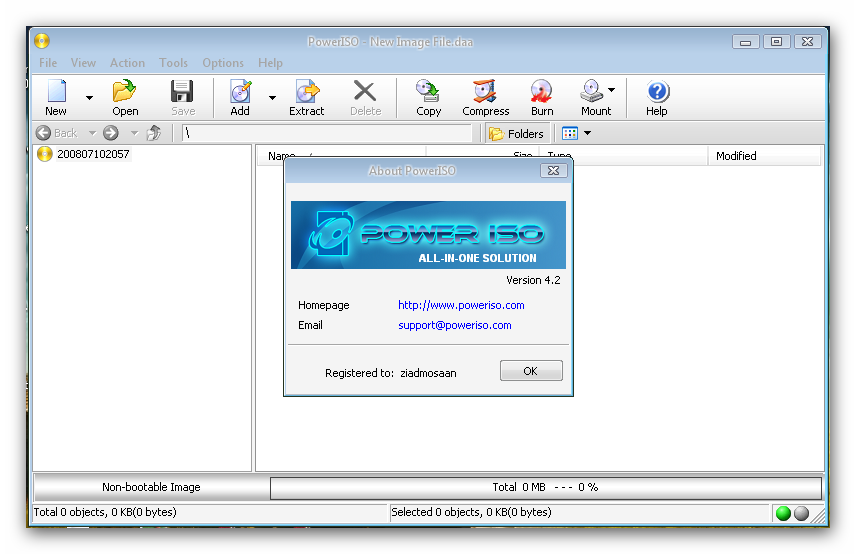Go up one folder level icon

154,133
